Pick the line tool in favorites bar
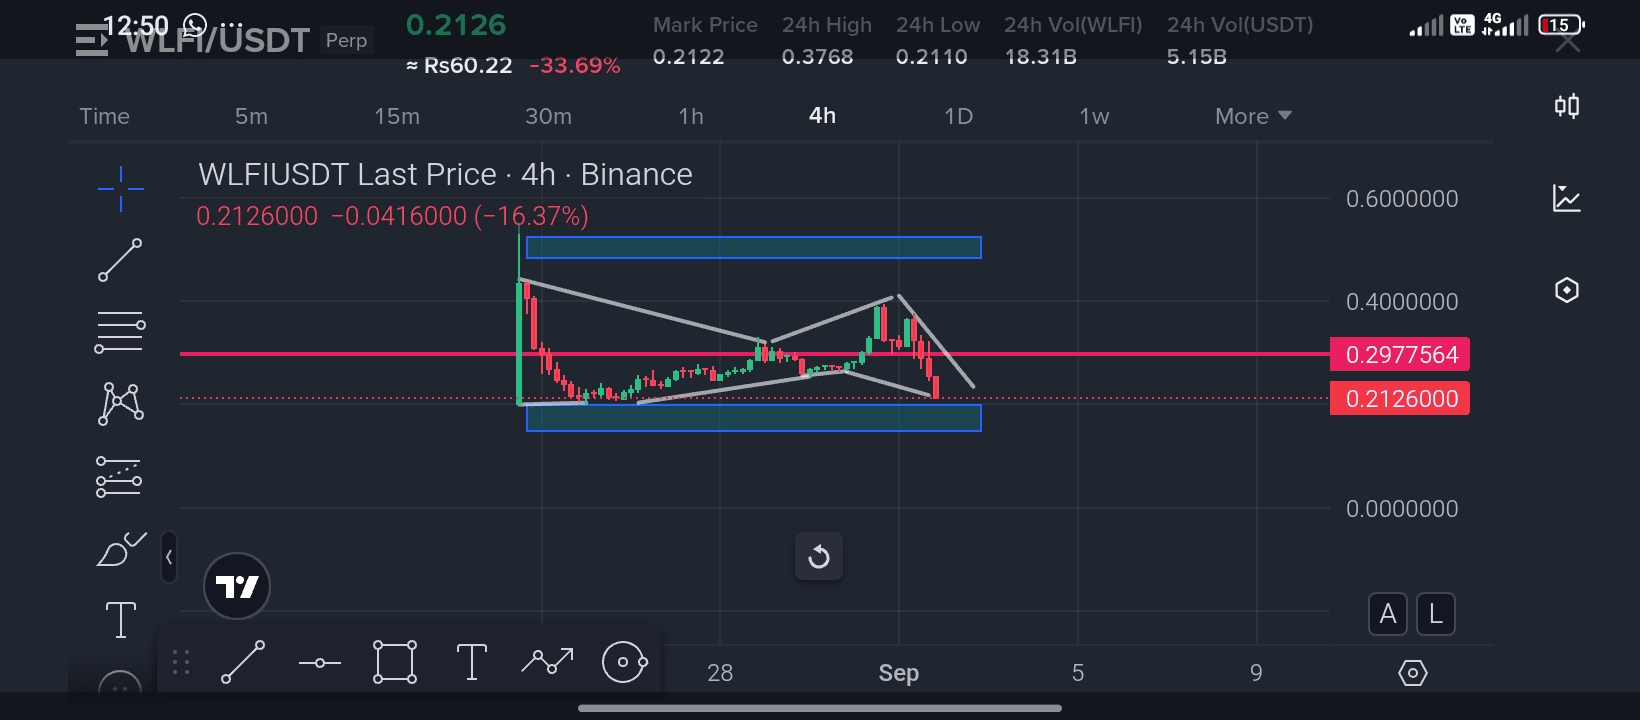1640x720 pixels. pyautogui.click(x=243, y=662)
